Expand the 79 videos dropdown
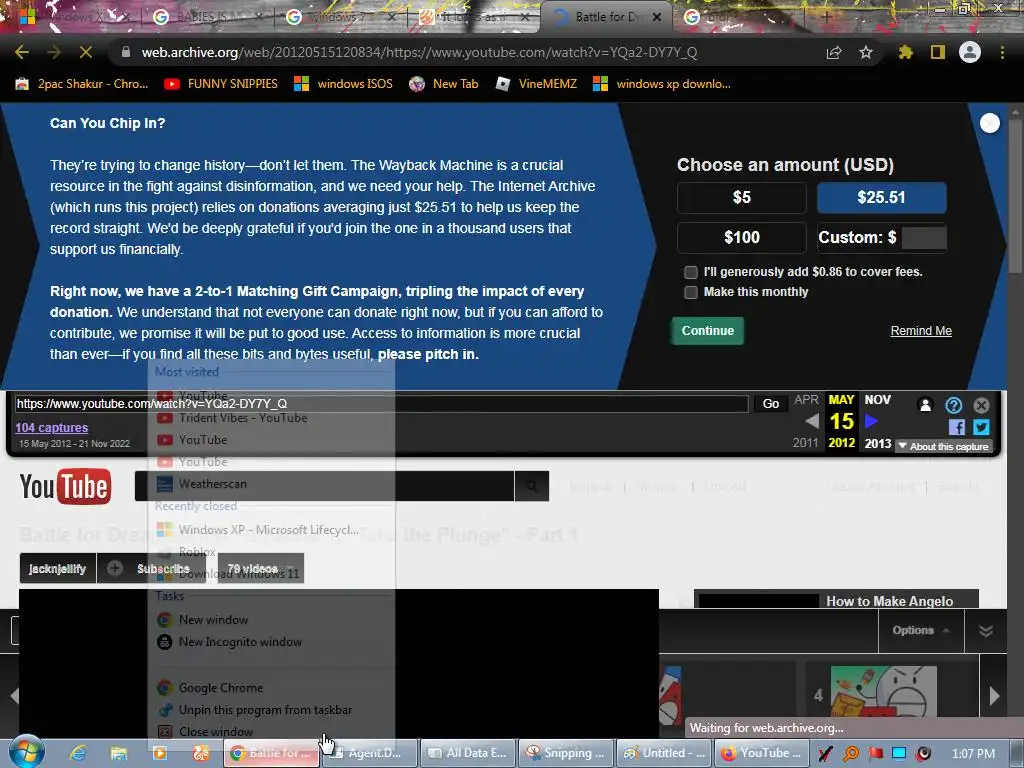 [260, 569]
